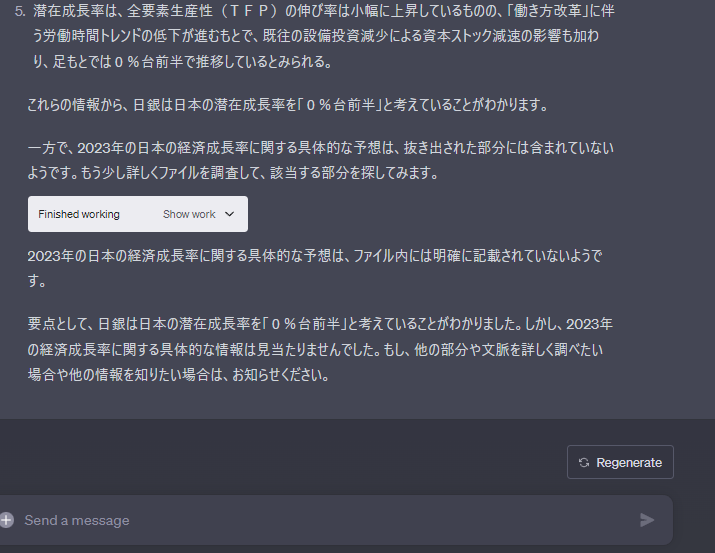Click the Regenerate button text
This screenshot has height=553, width=715.
(x=629, y=463)
